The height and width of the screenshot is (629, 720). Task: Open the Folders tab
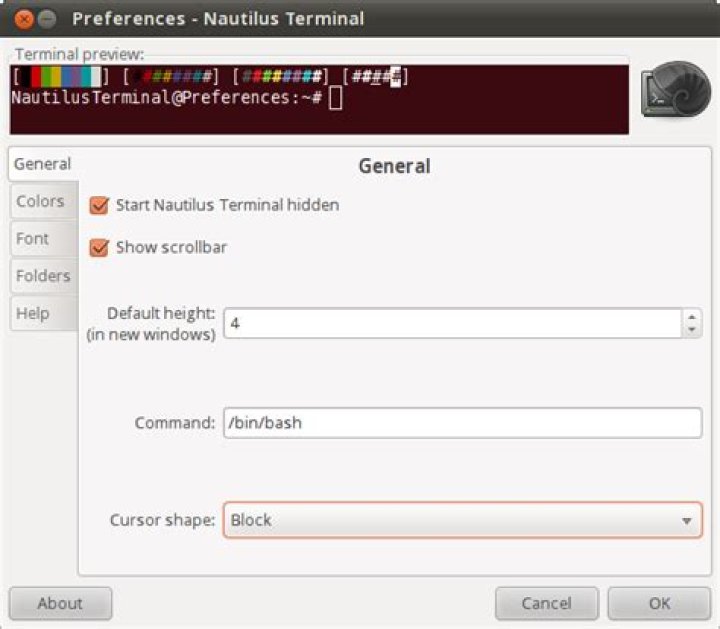pyautogui.click(x=44, y=276)
